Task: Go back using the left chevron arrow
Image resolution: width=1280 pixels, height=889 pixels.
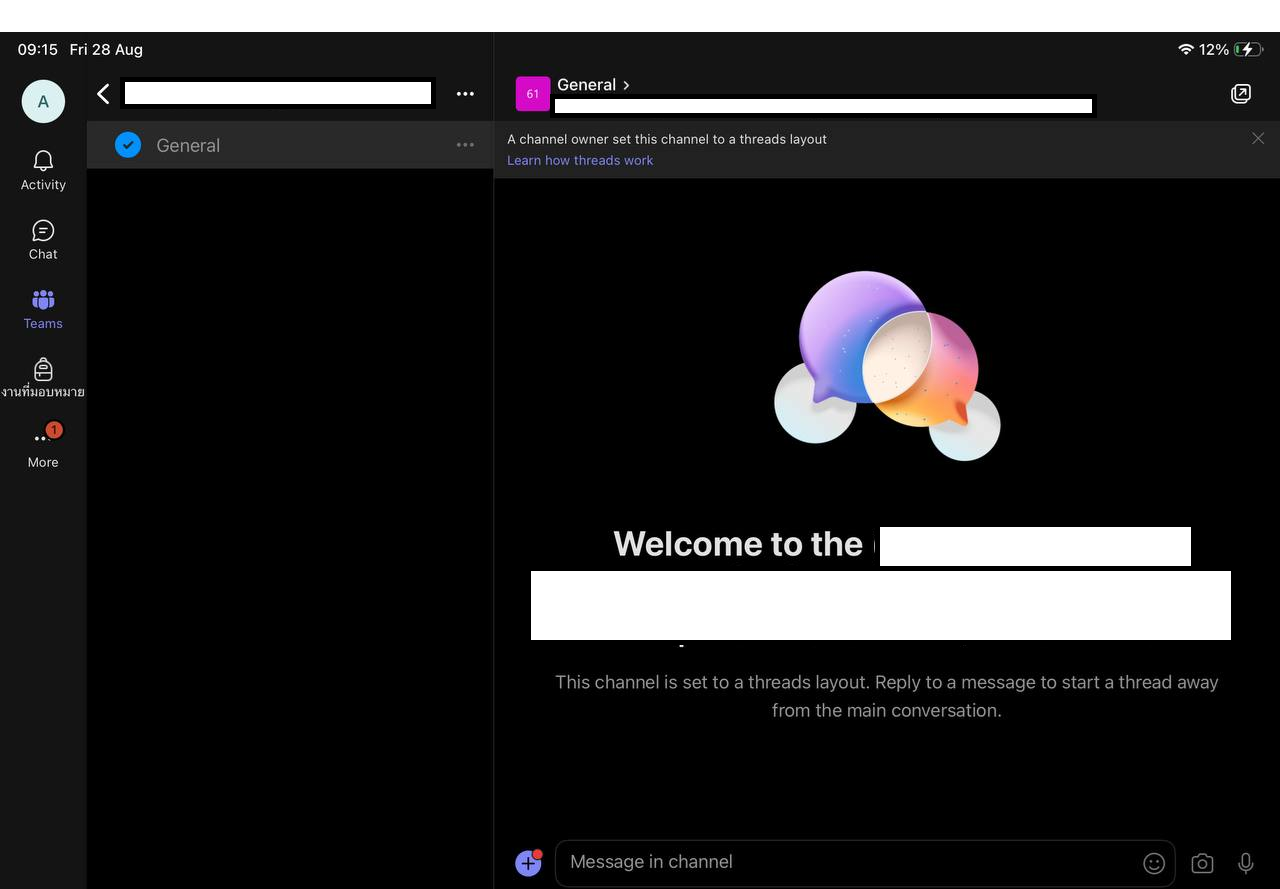Action: coord(103,94)
